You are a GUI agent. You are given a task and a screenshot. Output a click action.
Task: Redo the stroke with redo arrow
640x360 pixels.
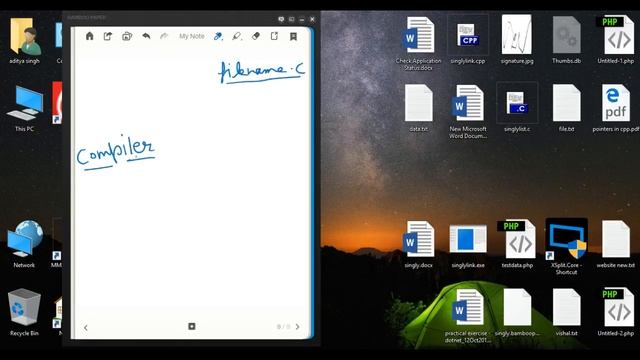point(164,36)
